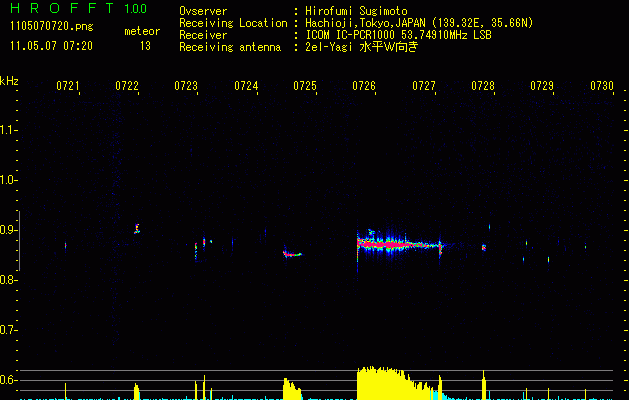Click the filename 1105070720.png
Screen dimensions: 629x400
(51, 26)
